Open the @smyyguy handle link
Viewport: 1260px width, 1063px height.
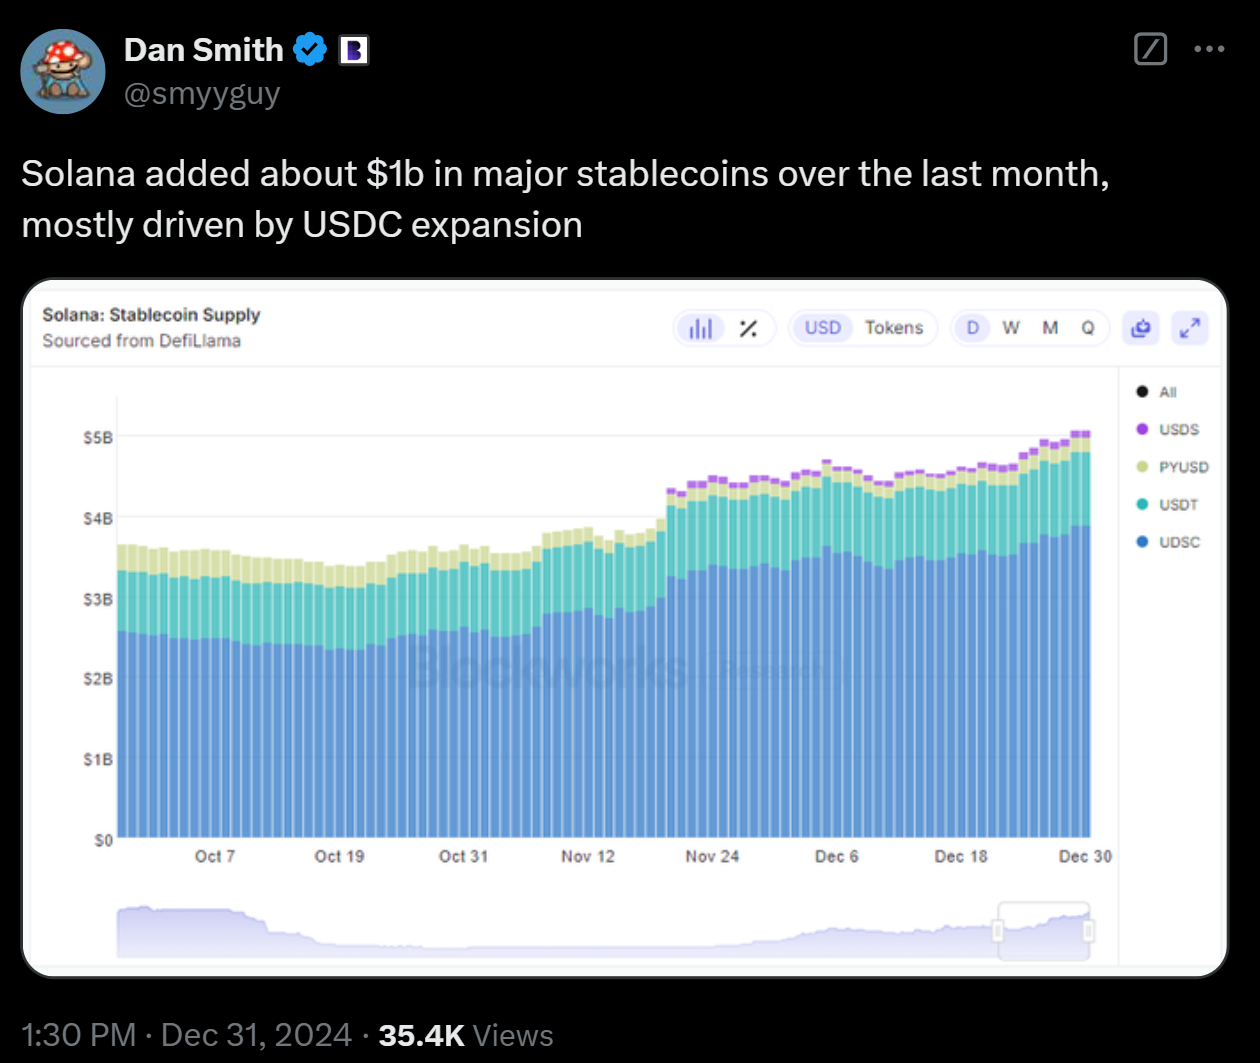202,94
